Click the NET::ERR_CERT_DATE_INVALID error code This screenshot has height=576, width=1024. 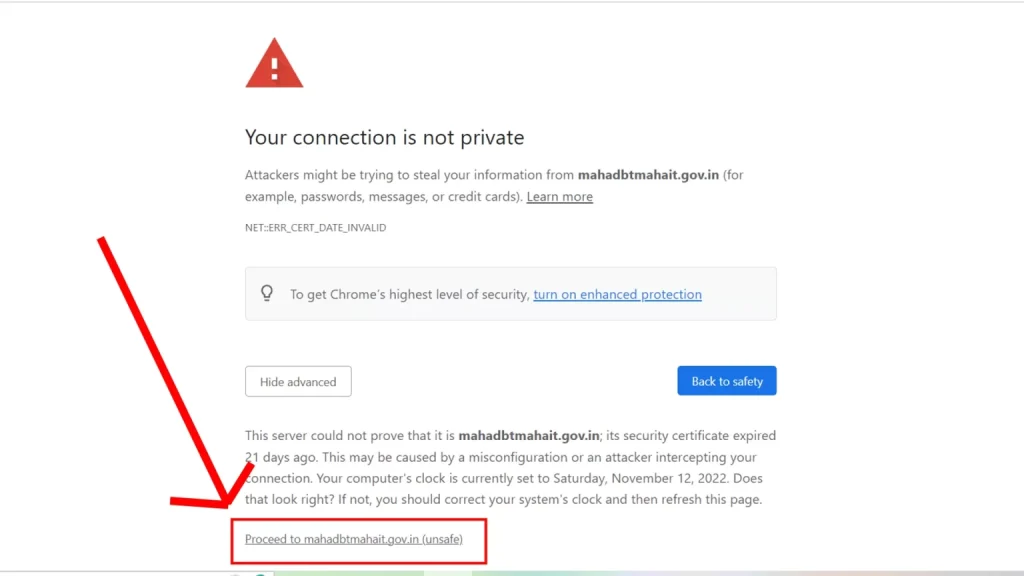click(316, 227)
